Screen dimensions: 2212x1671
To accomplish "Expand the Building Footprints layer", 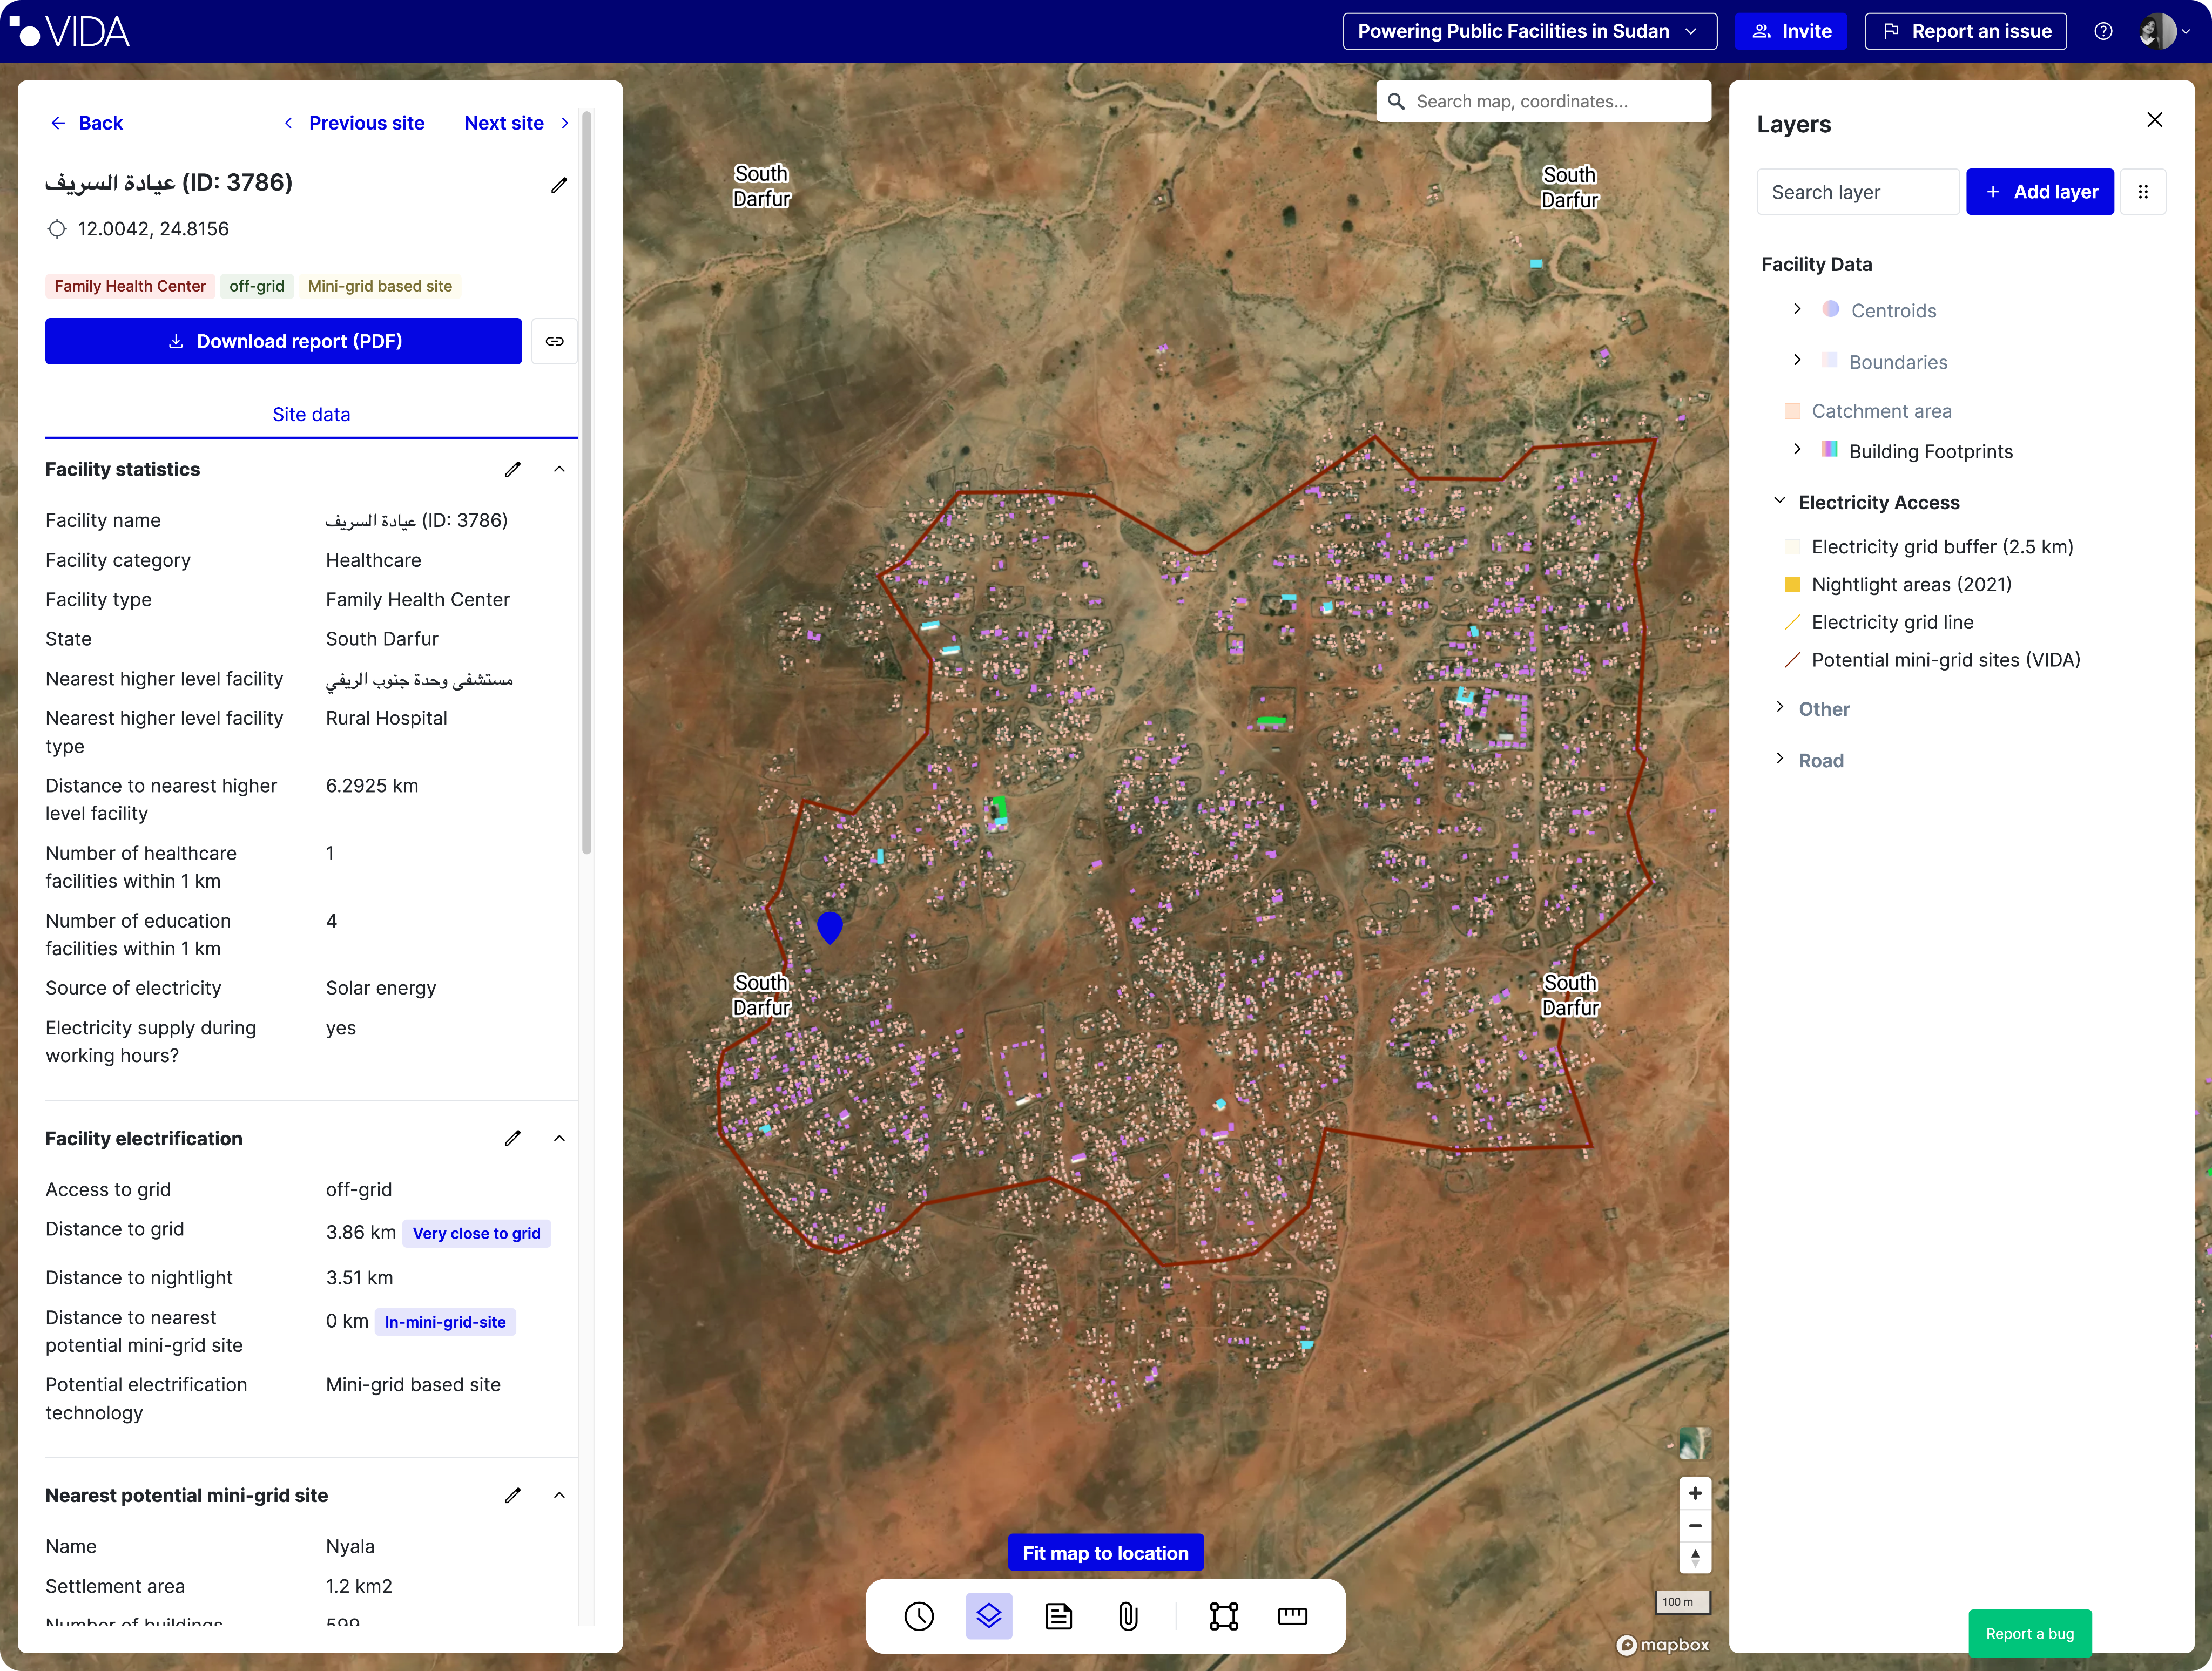I will pos(1797,449).
